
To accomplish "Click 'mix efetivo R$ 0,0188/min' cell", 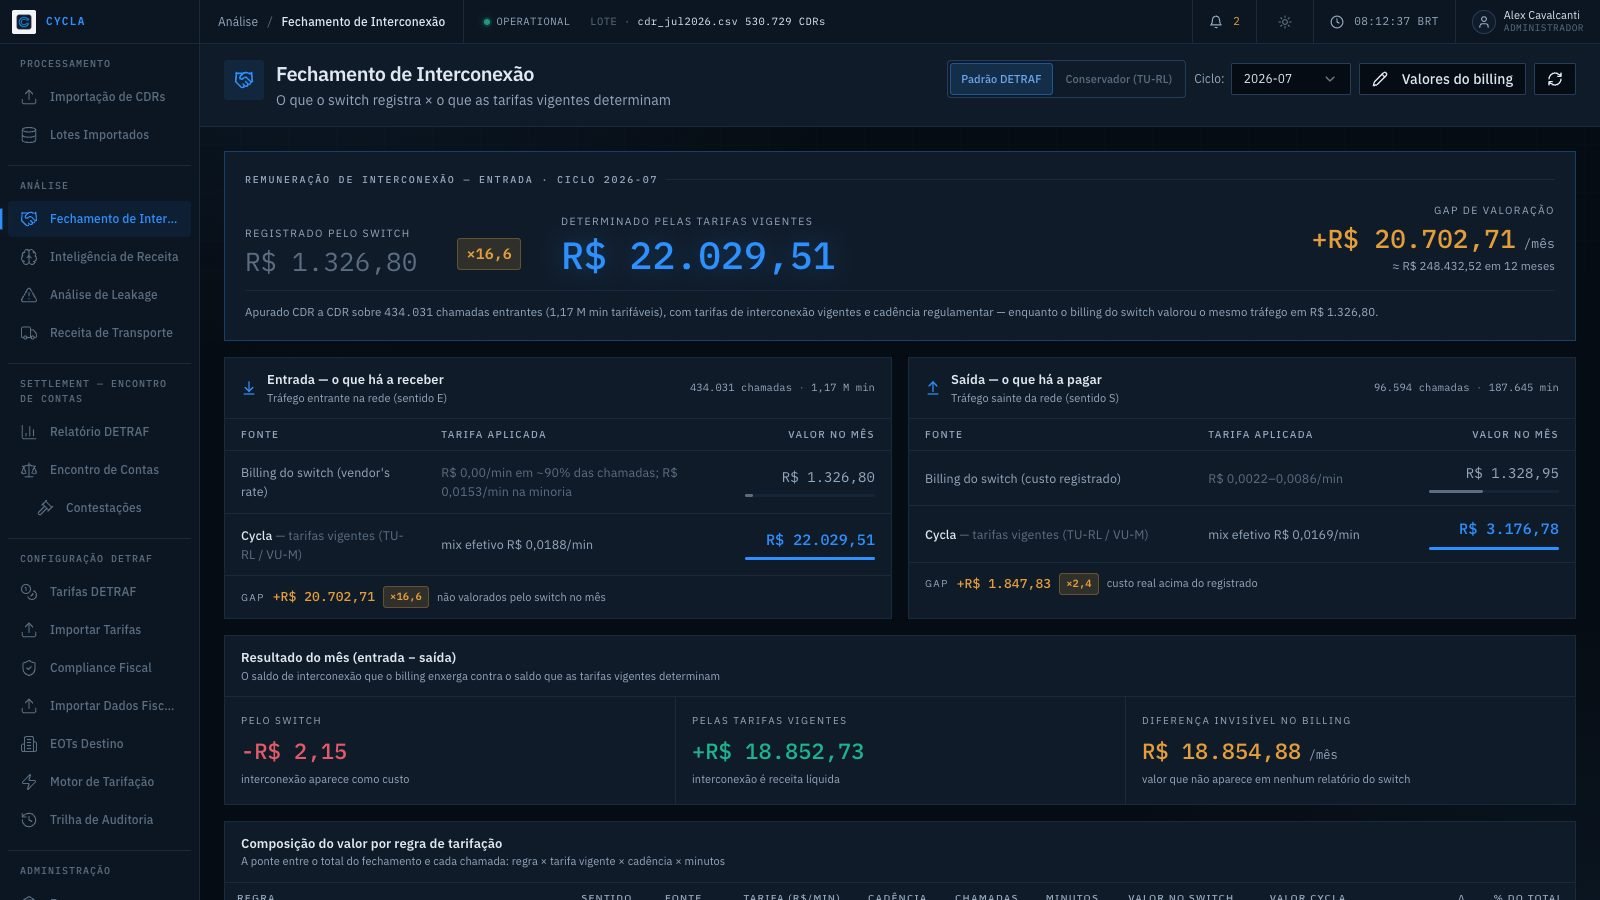I will click(x=517, y=545).
